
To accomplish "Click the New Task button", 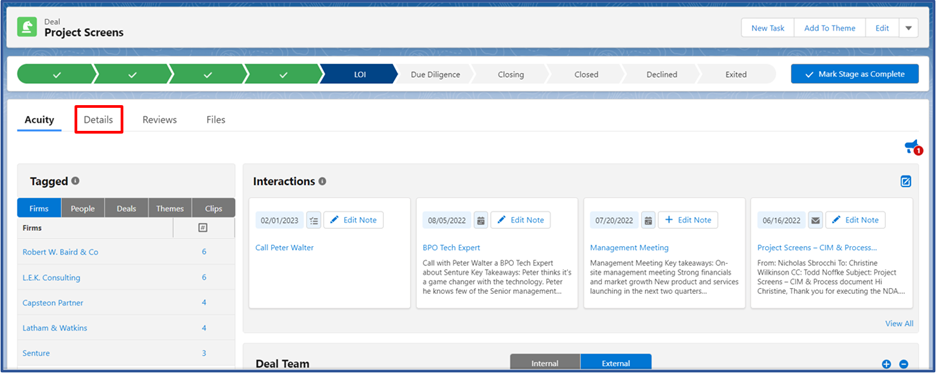I will 768,28.
